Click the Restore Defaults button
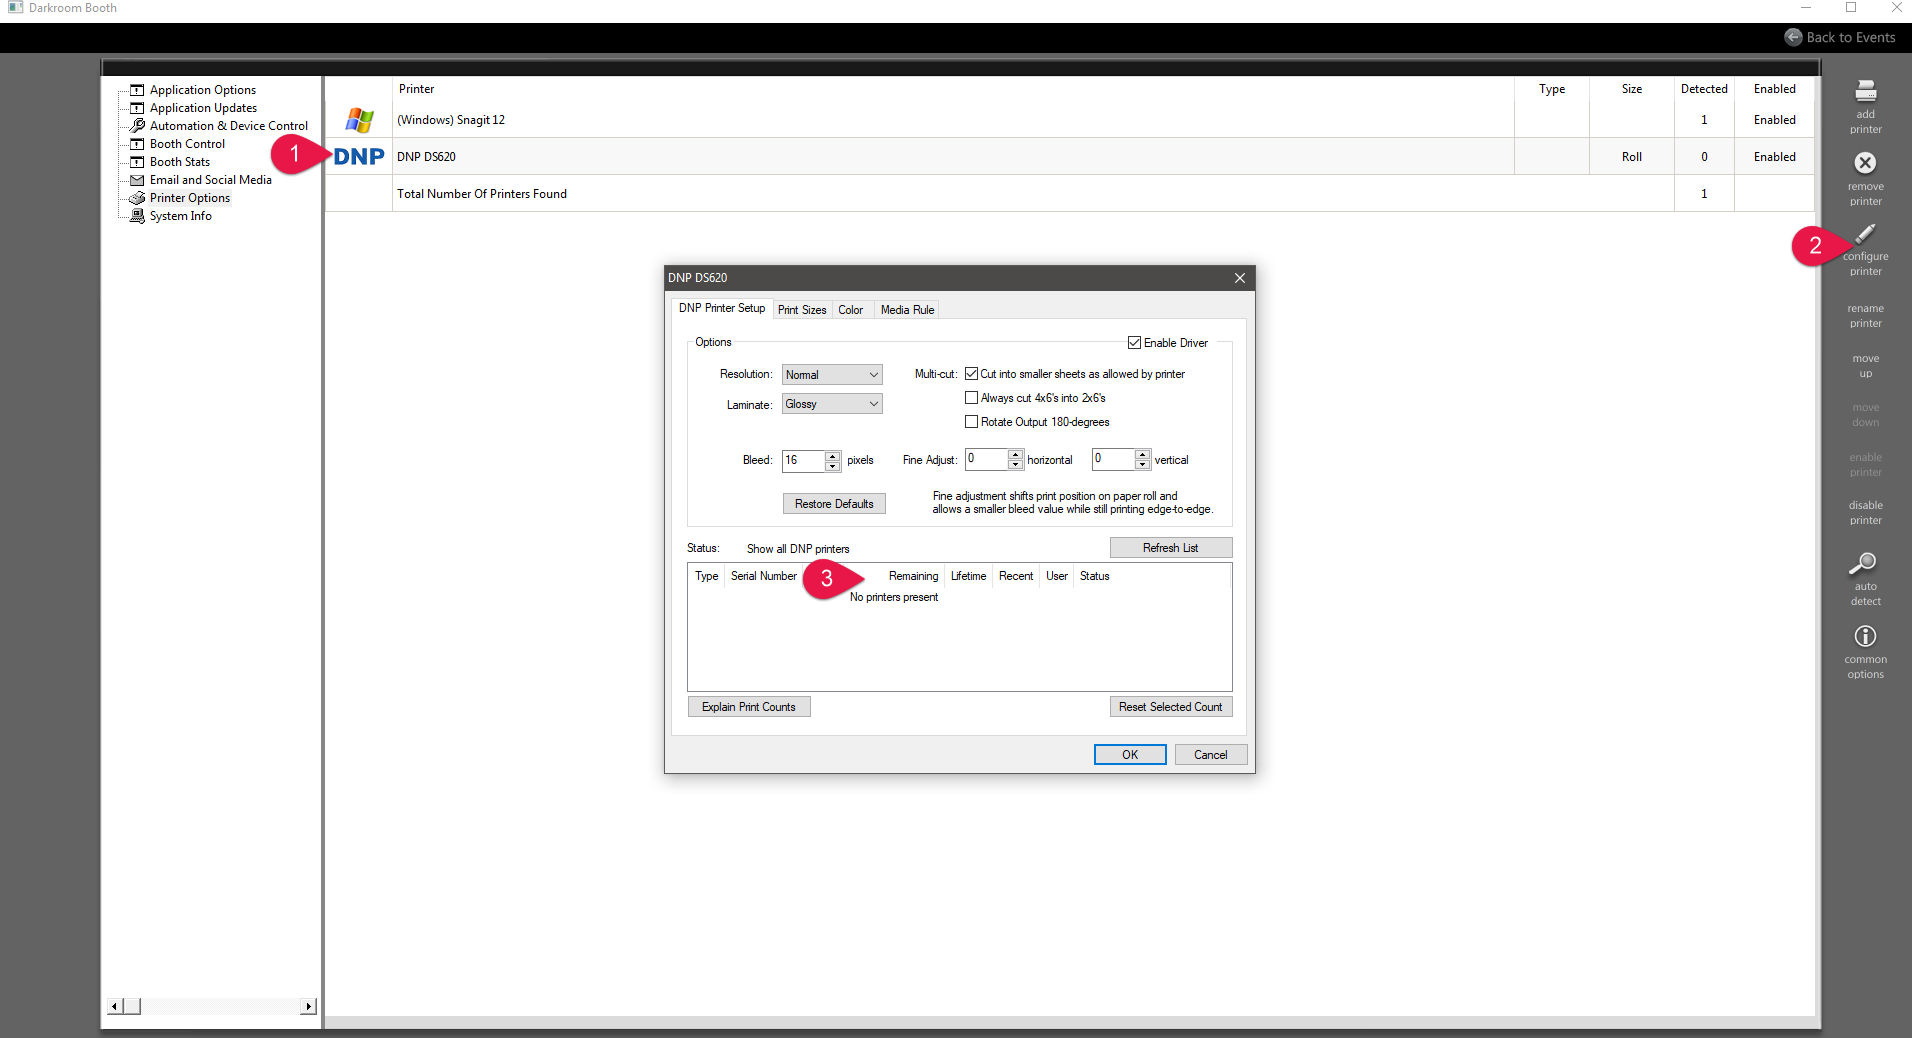 (834, 504)
